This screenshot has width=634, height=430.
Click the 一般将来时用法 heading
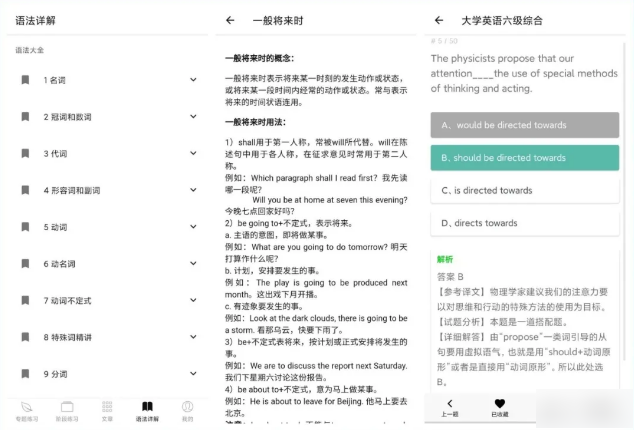tap(256, 122)
